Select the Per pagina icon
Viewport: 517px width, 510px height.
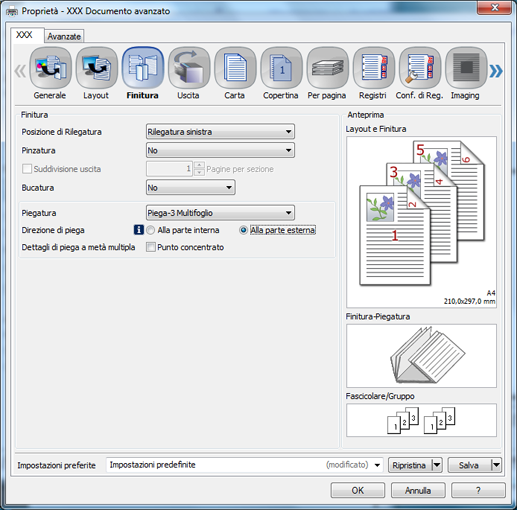[327, 68]
